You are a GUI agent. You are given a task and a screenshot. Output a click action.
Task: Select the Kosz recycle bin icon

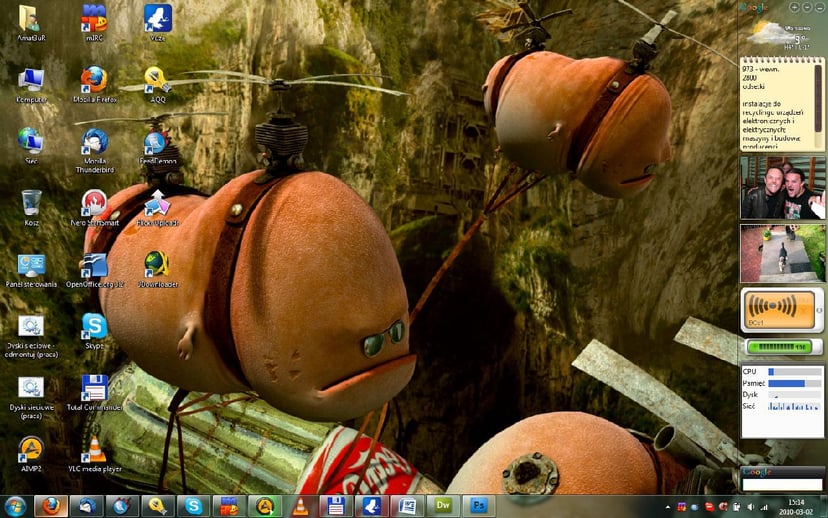(31, 208)
